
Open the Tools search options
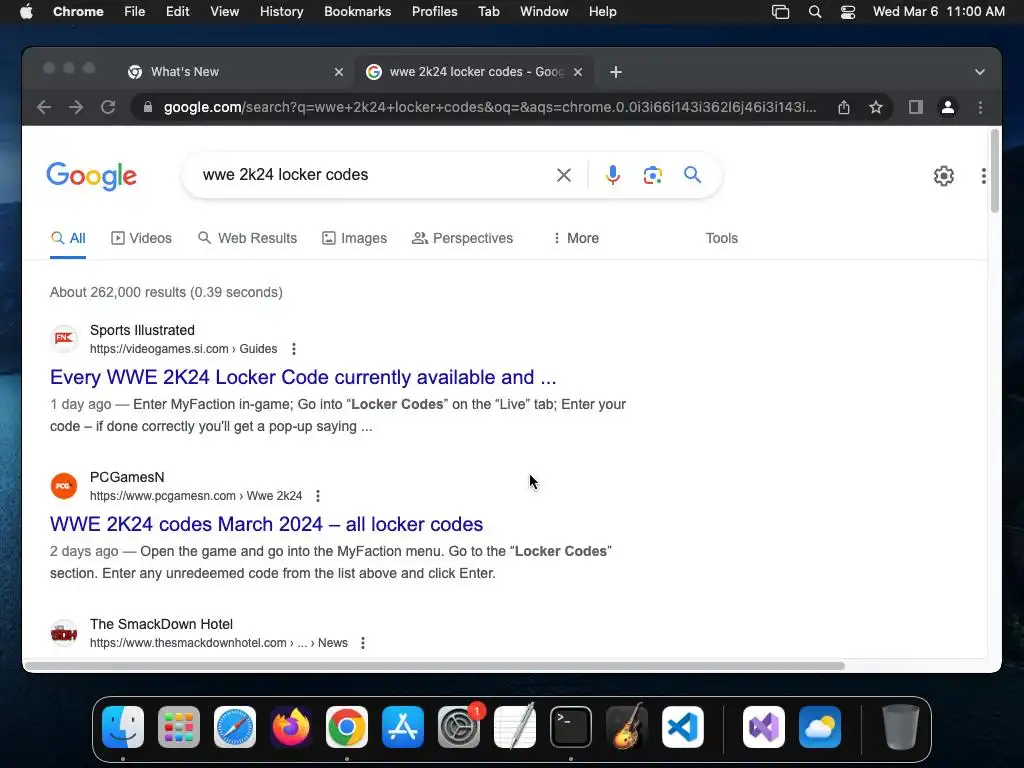coord(722,238)
